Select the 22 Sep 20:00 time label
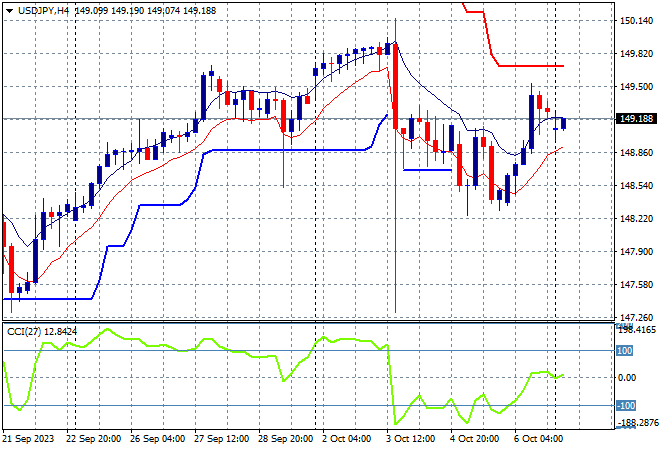Screen dimensions: 660x450 (93, 439)
